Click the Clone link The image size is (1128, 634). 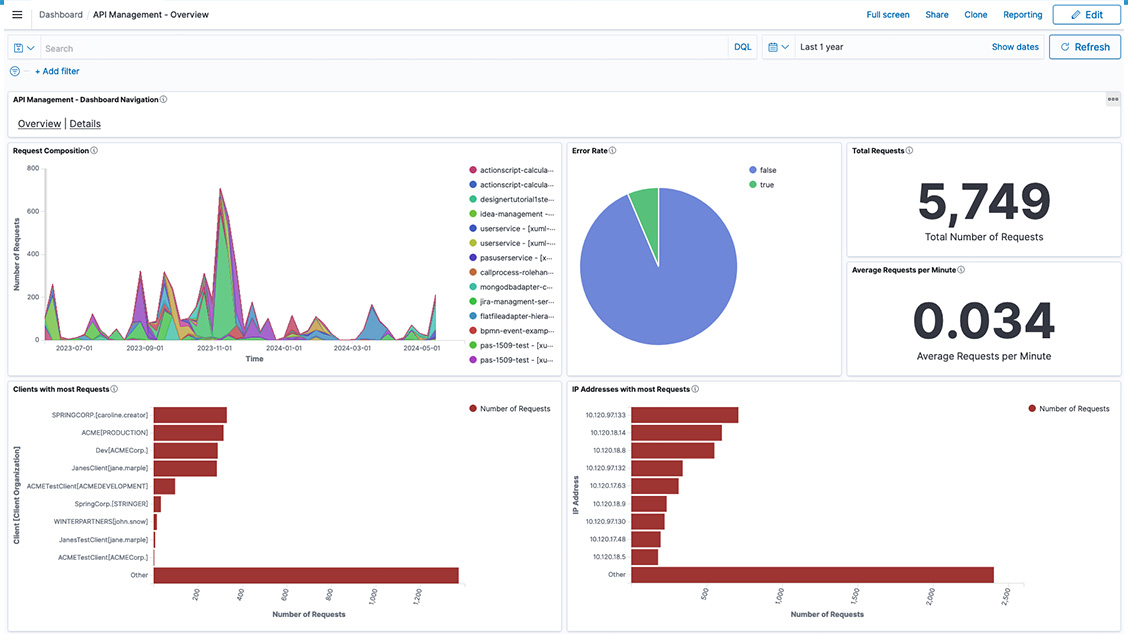975,14
